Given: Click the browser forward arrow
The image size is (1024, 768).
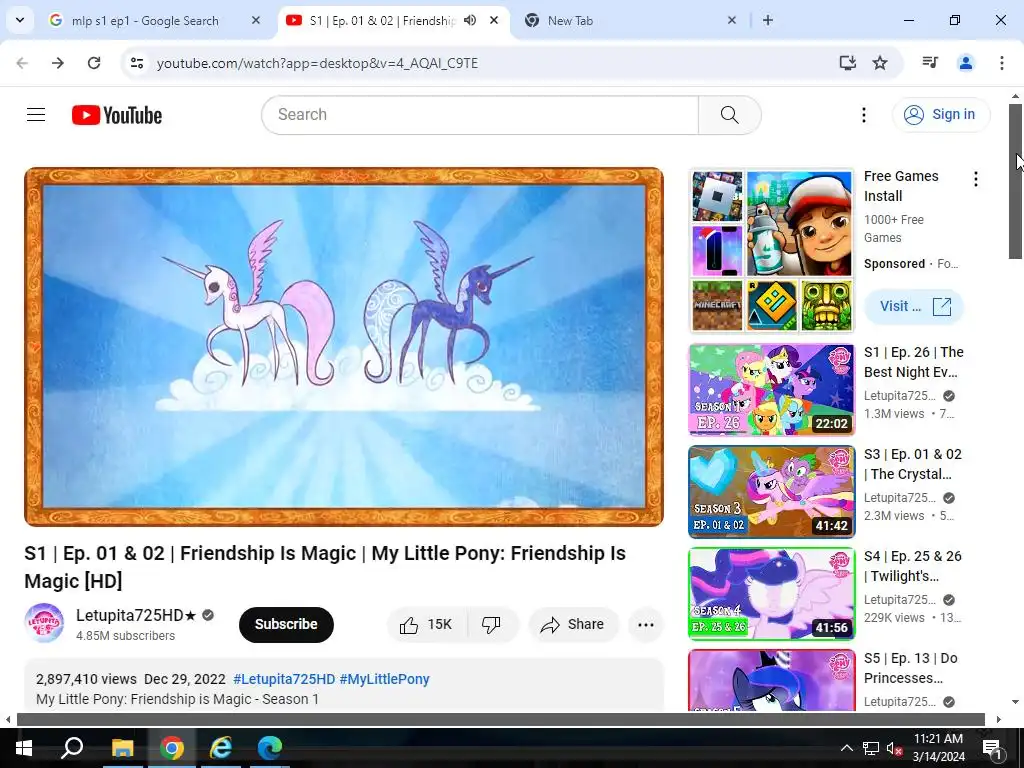Looking at the screenshot, I should point(58,63).
